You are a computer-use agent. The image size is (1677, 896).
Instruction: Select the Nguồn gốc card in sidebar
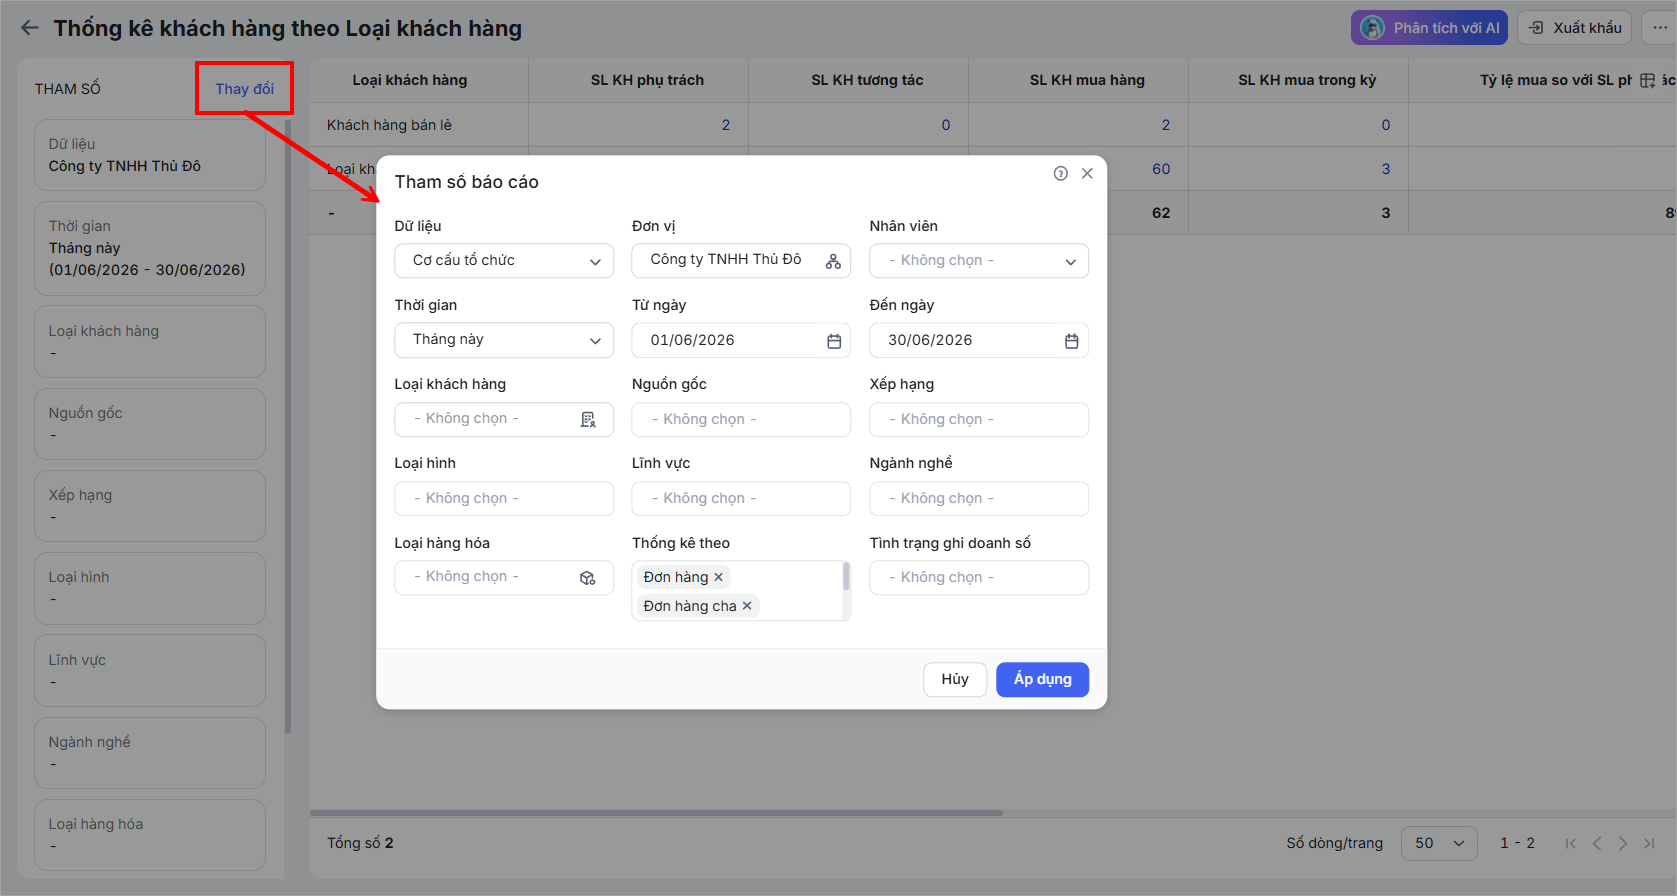coord(150,424)
